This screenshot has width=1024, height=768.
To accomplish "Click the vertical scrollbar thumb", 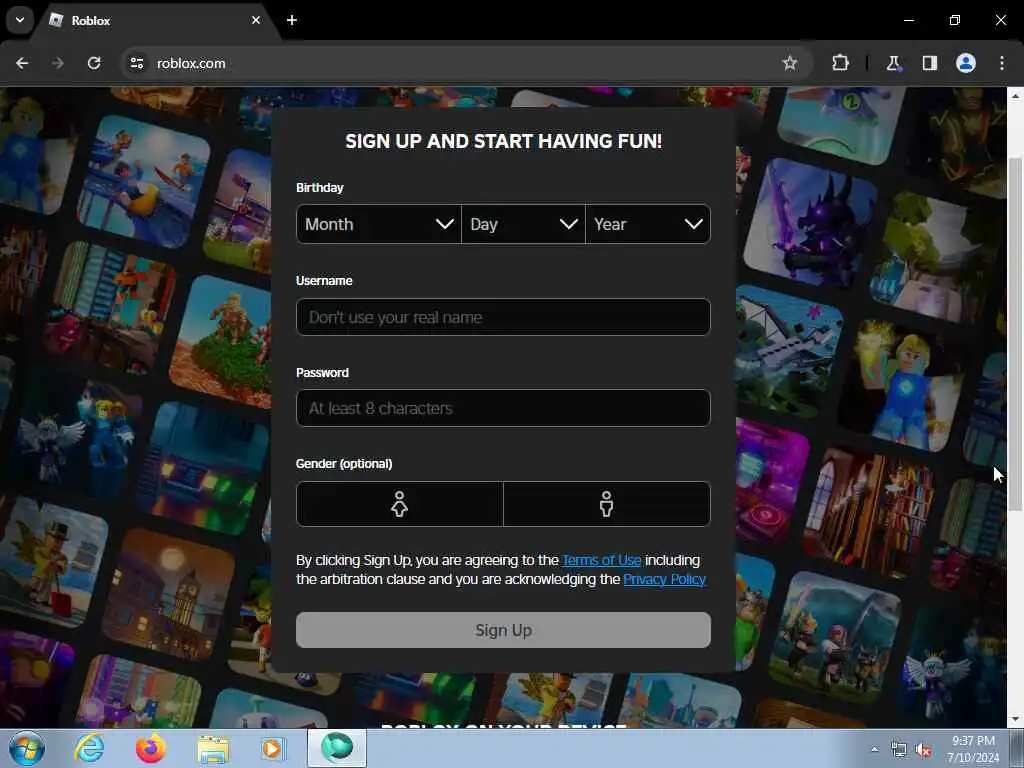I will coord(1015,334).
